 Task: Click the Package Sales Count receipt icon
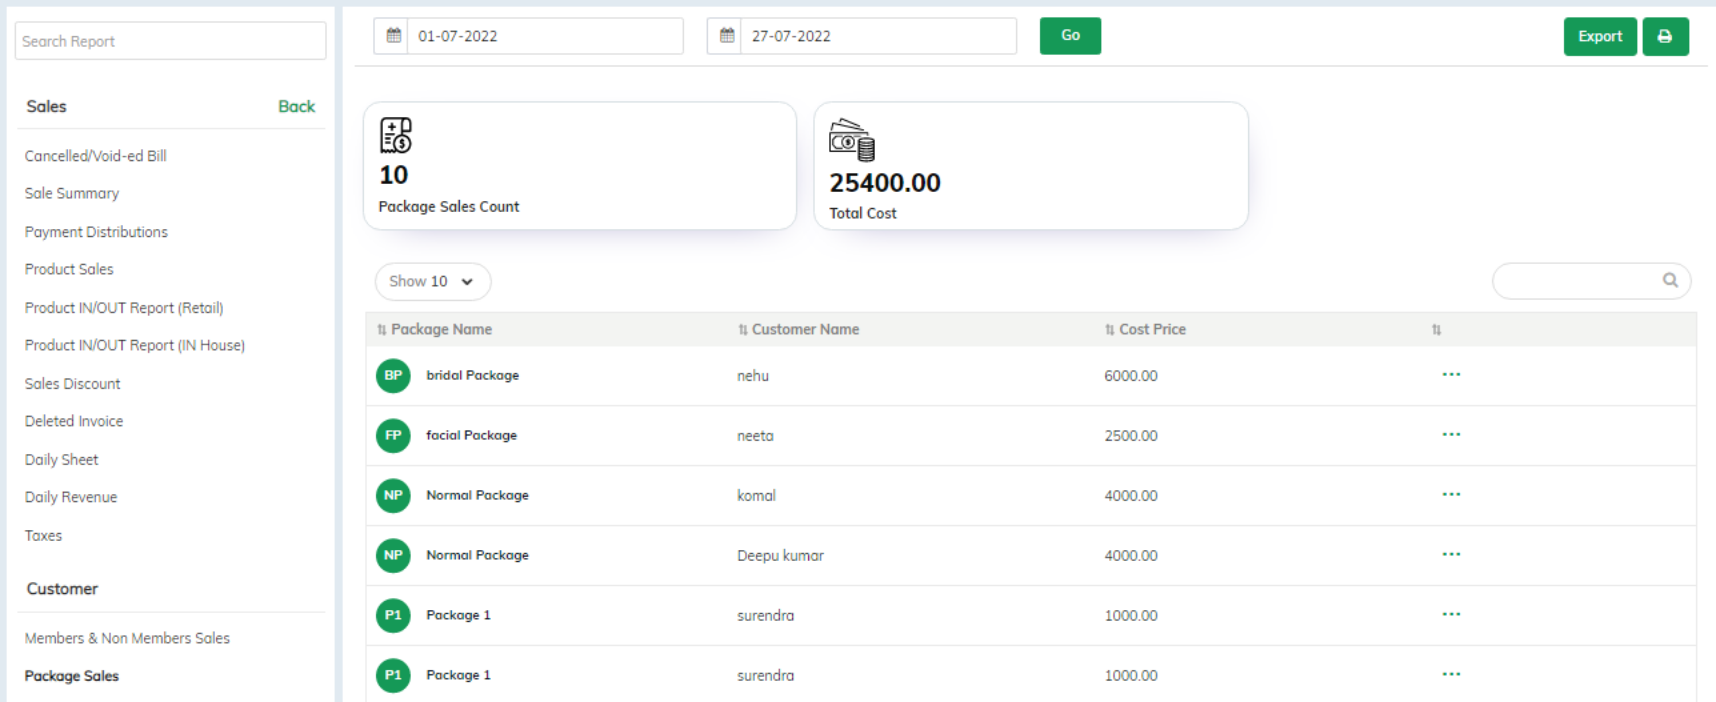click(396, 135)
